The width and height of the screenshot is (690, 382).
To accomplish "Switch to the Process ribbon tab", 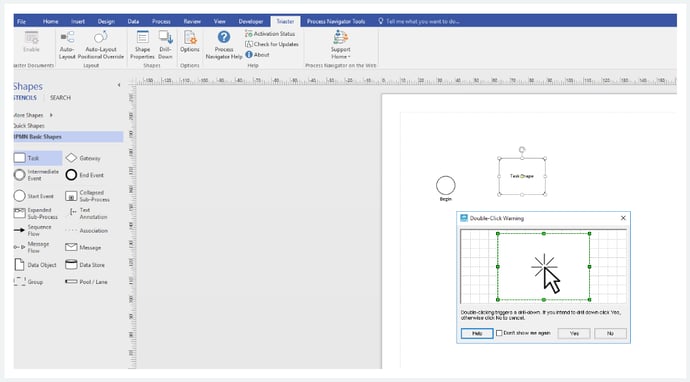I will [x=161, y=21].
